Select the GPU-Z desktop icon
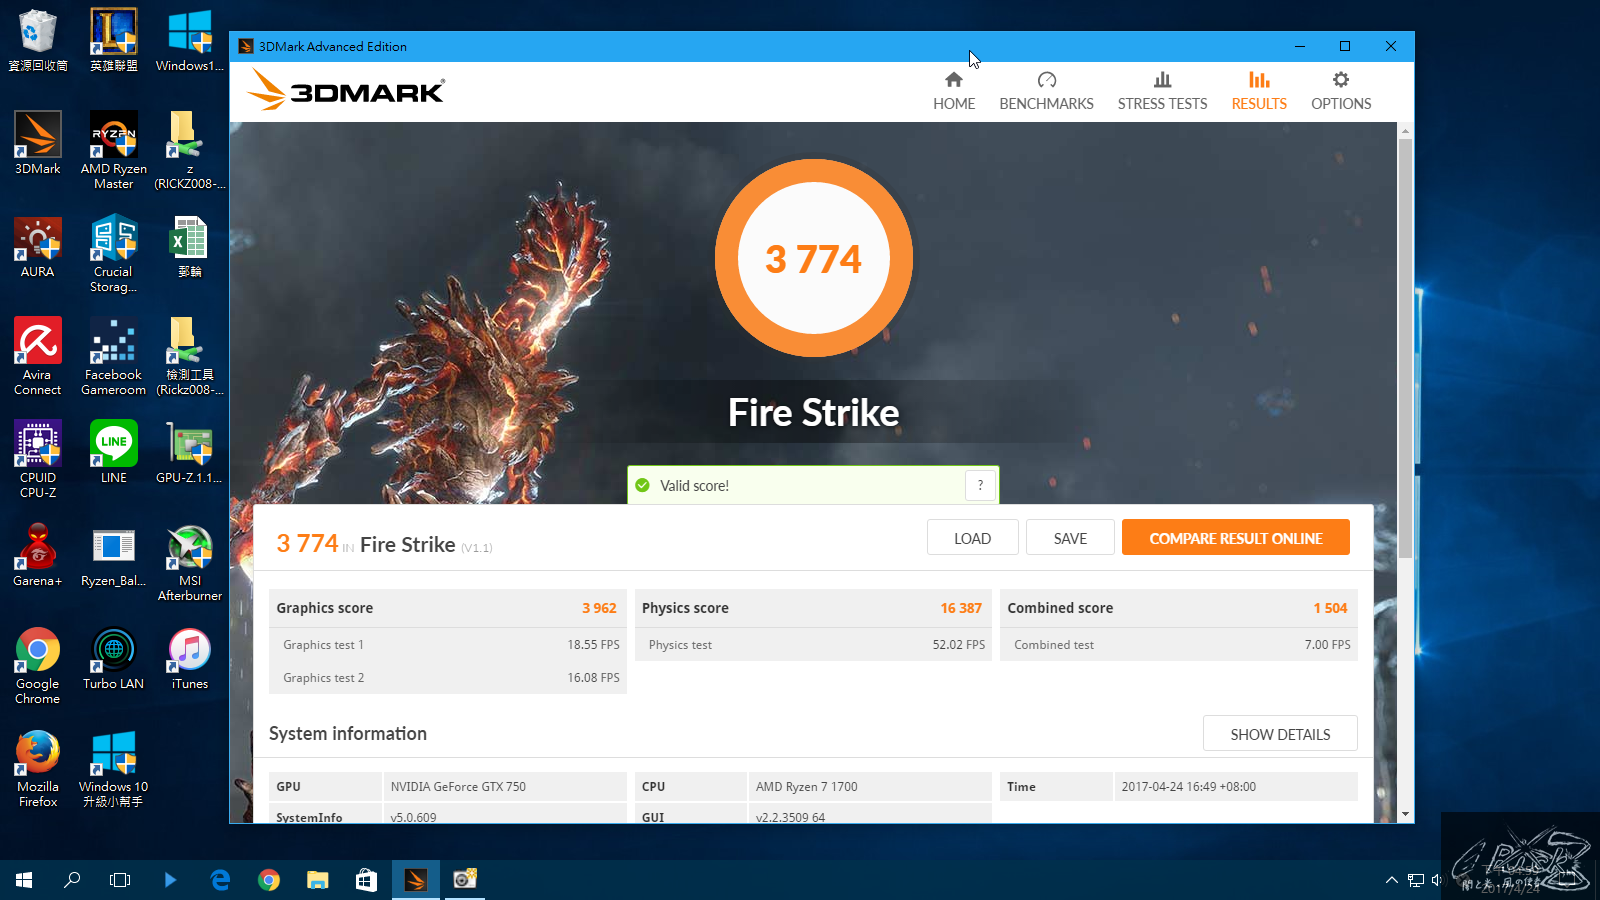Viewport: 1600px width, 900px height. [190, 452]
